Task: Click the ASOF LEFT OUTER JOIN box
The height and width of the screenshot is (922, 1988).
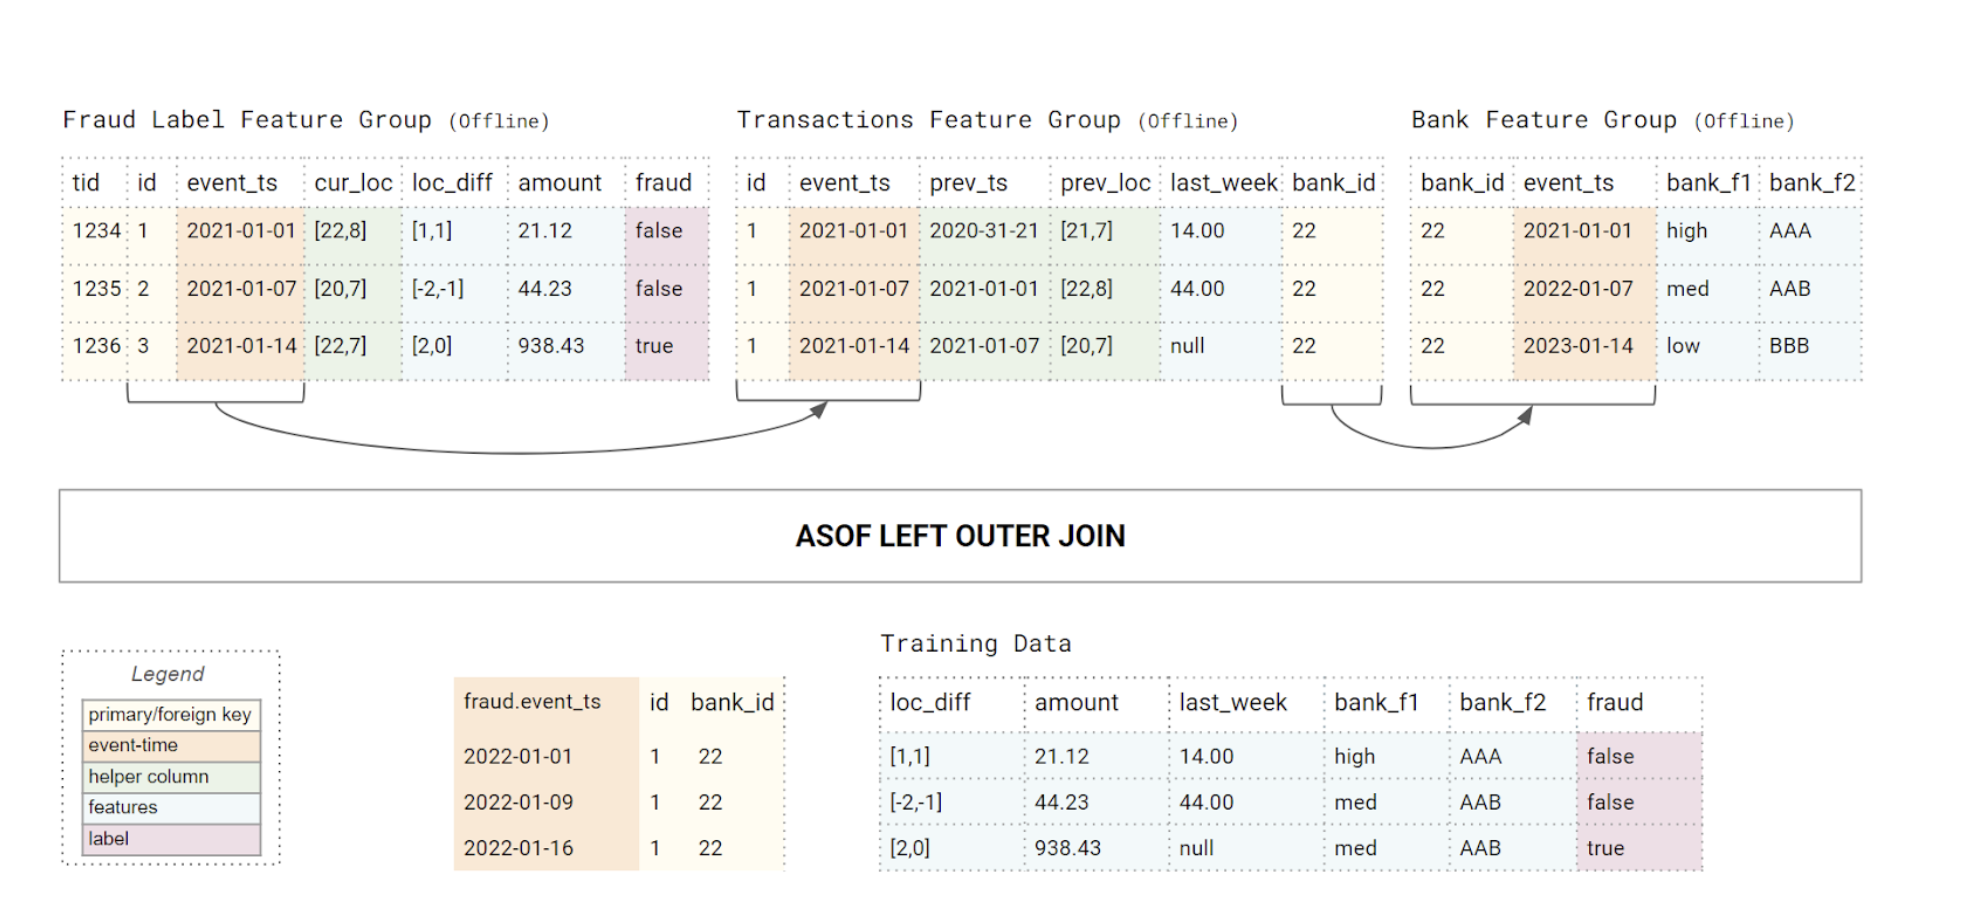Action: 960,536
